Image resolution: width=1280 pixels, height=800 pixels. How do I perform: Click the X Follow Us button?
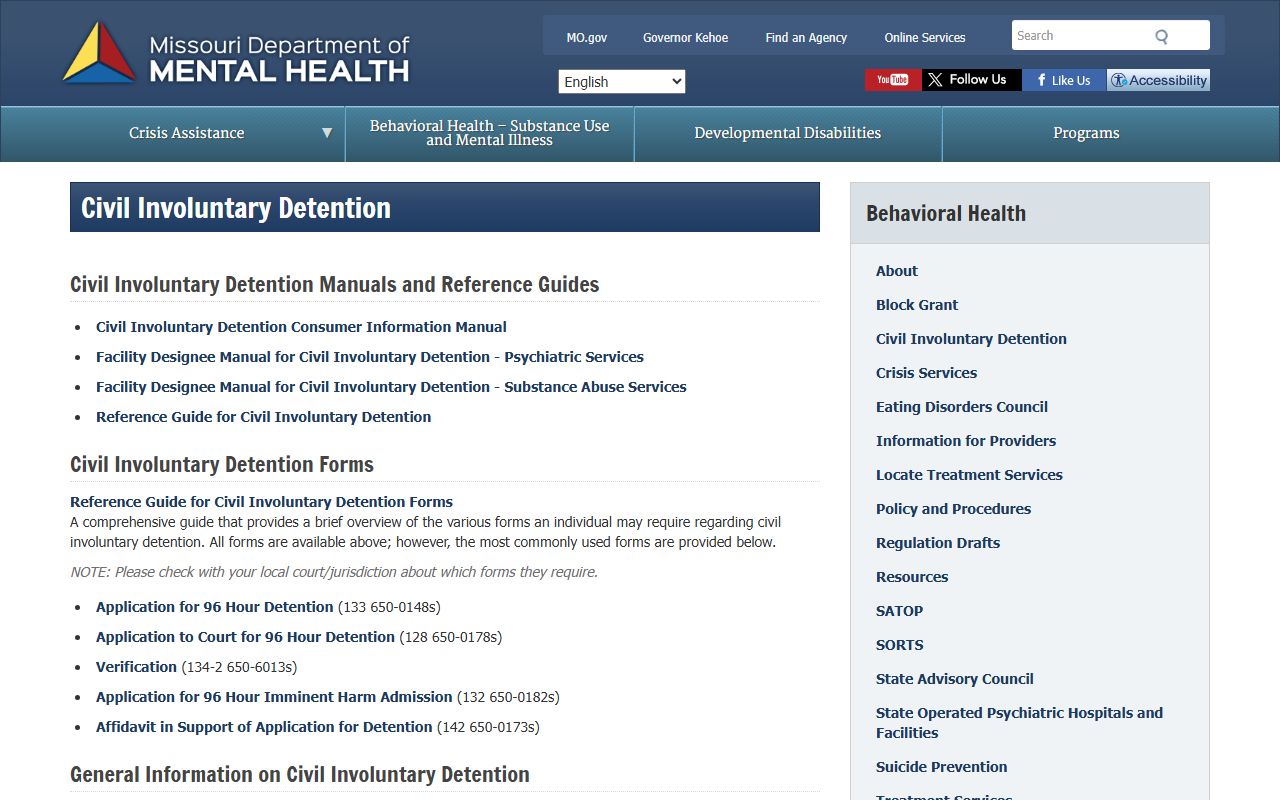971,80
